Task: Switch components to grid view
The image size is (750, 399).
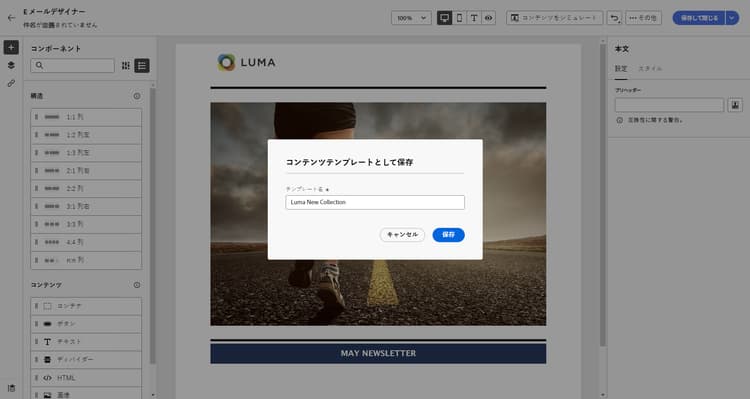Action: pos(126,66)
